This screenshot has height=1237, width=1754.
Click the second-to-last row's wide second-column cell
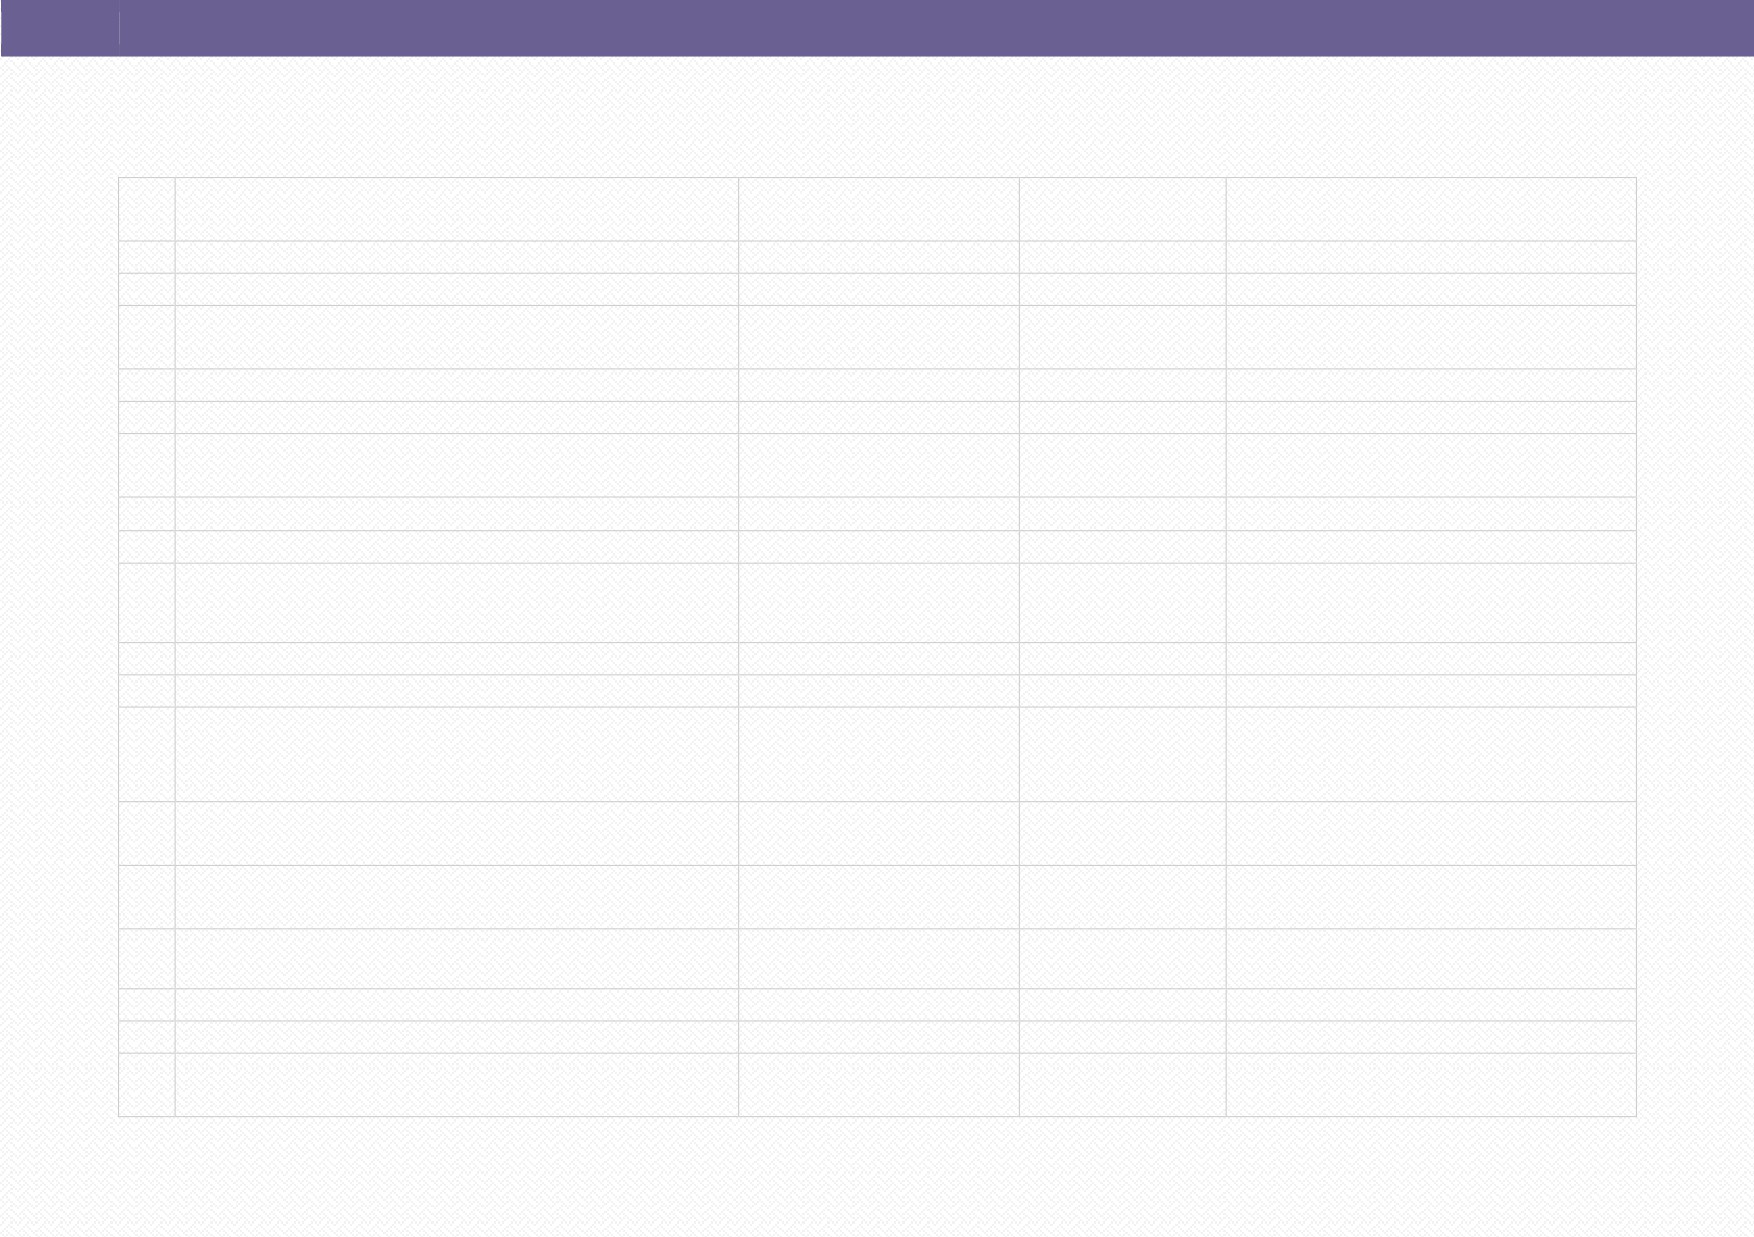[456, 1037]
